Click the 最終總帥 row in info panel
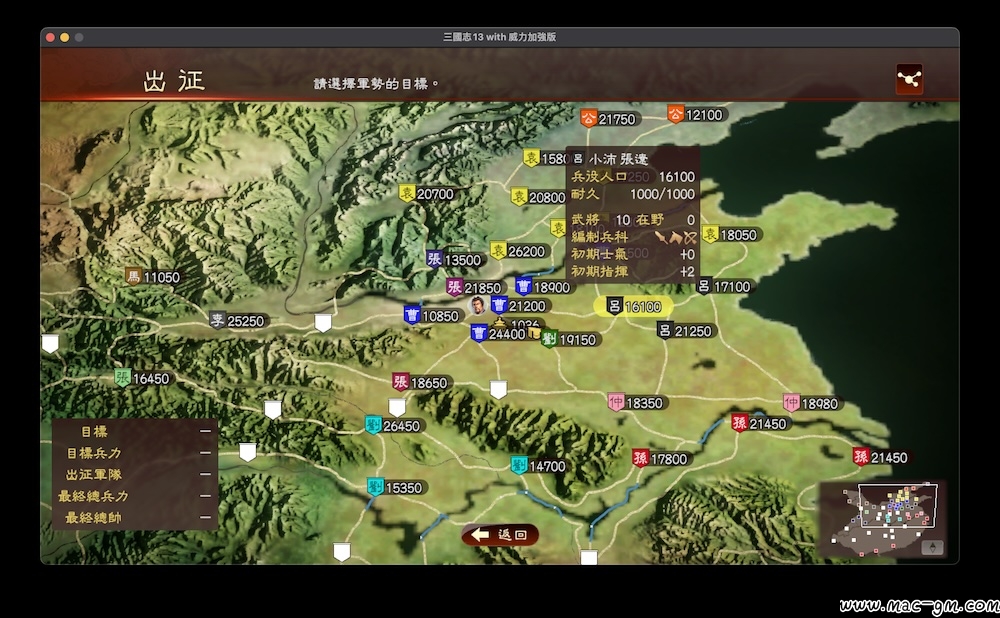 click(x=135, y=517)
